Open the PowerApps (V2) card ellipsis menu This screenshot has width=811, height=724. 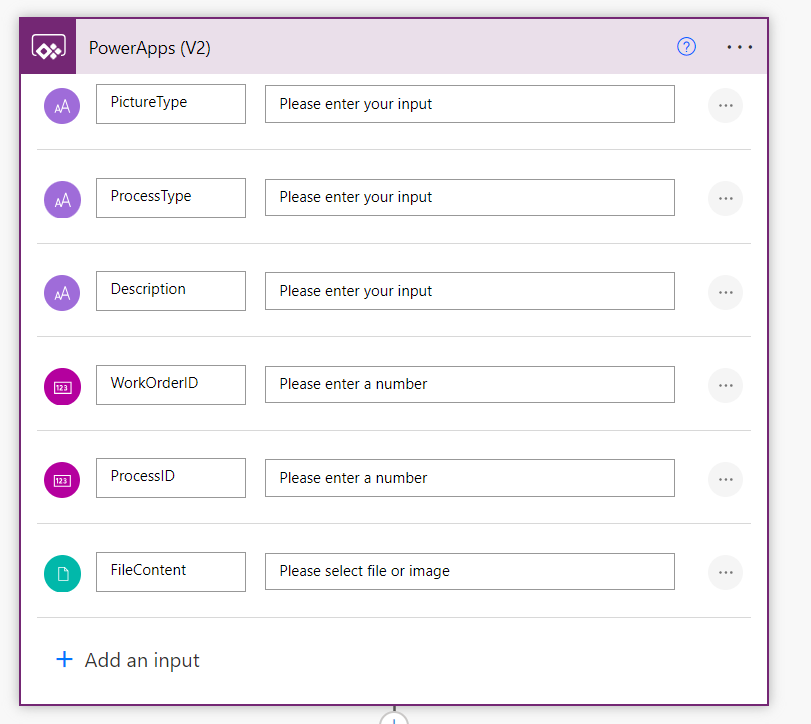point(739,47)
